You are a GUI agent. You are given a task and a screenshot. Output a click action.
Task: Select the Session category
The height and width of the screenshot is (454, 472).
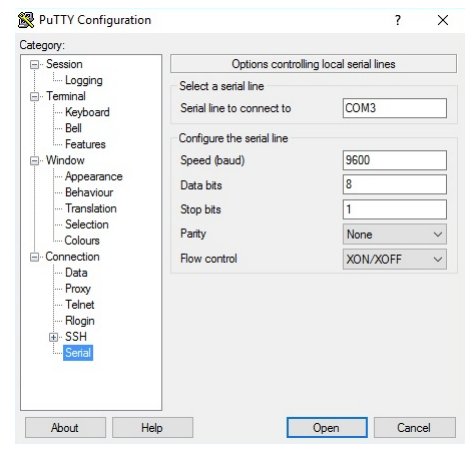pos(64,64)
